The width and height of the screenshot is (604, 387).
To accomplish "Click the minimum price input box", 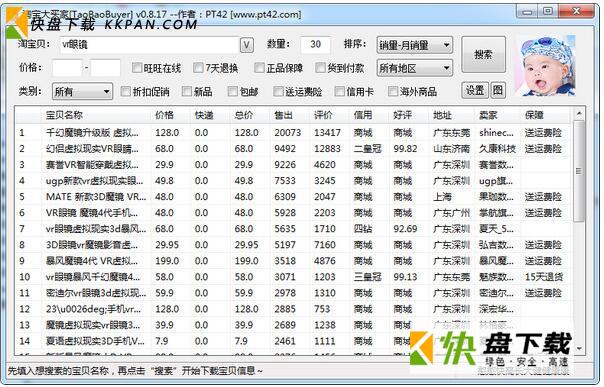I will [x=67, y=68].
